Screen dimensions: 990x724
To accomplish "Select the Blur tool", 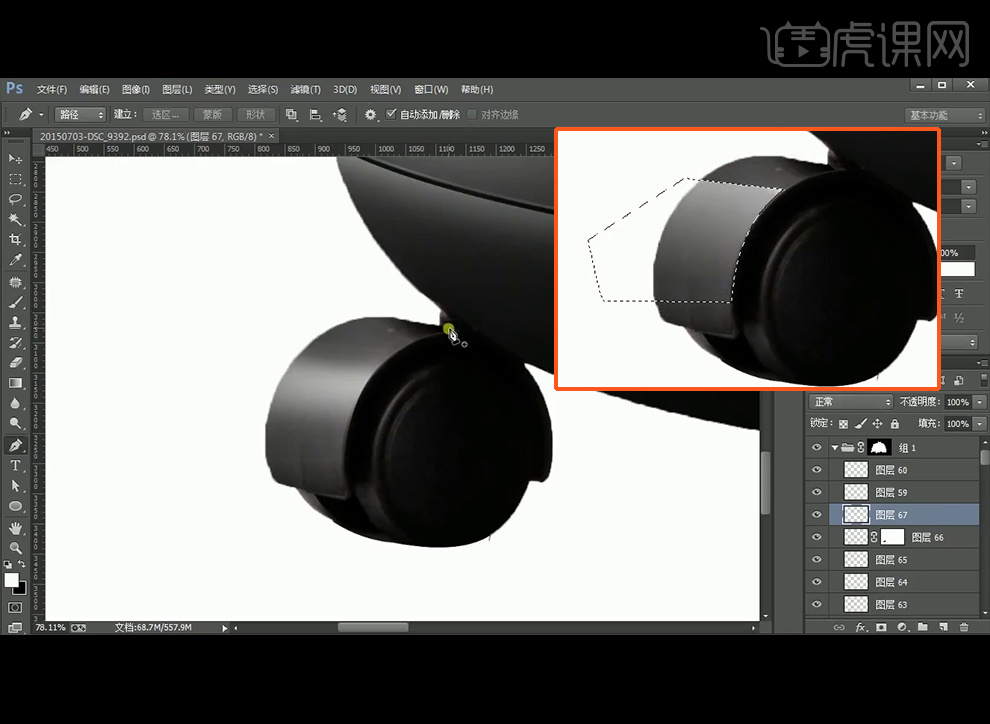I will pos(15,403).
